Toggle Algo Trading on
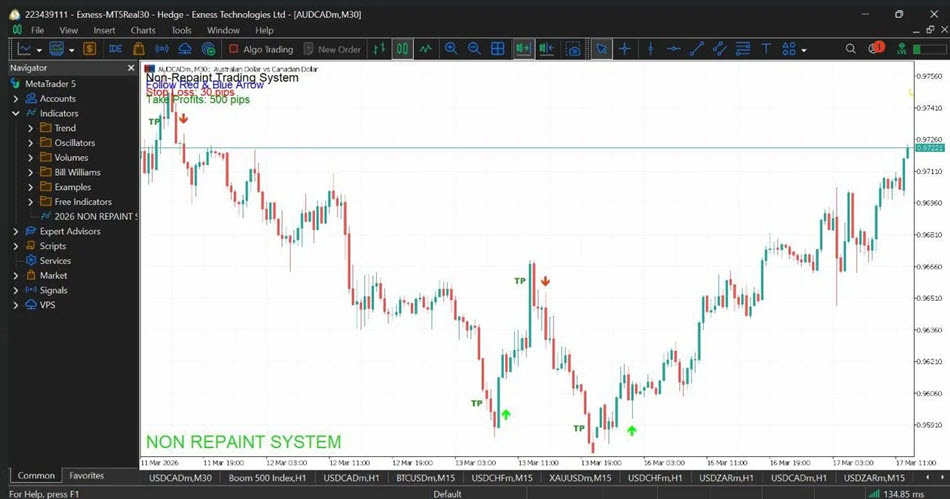Viewport: 950px width, 499px height. tap(261, 49)
